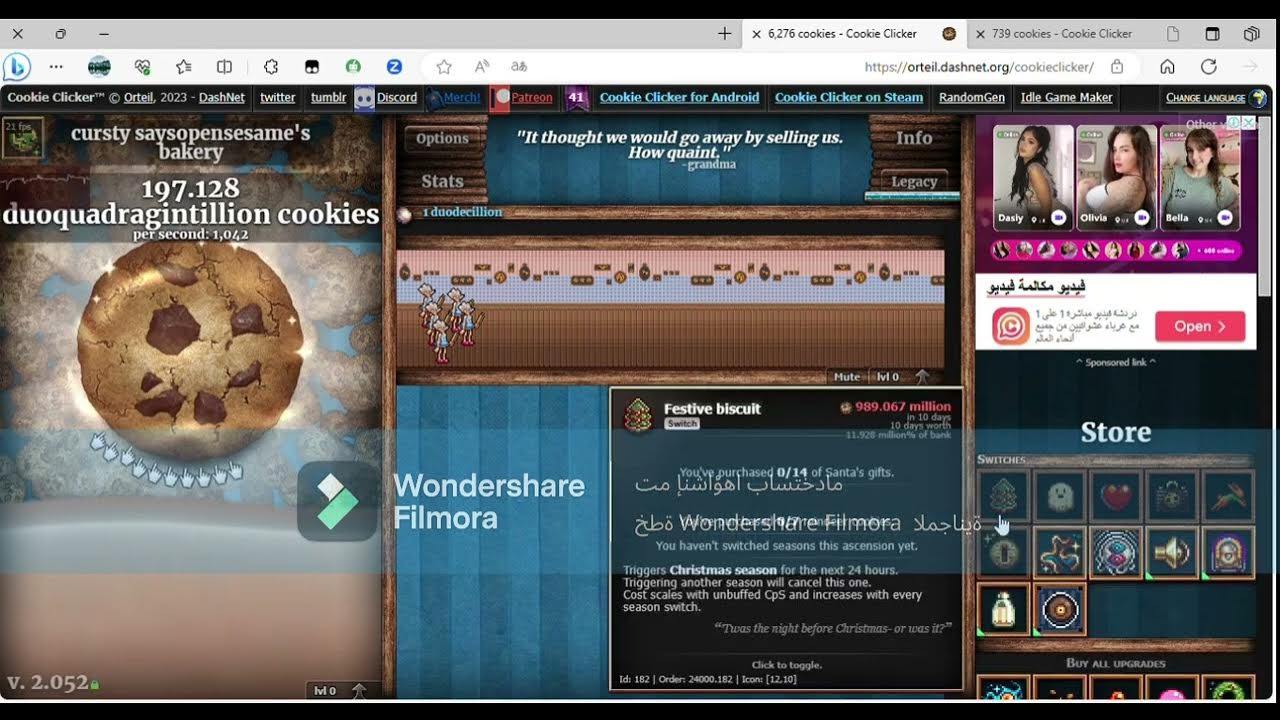
Task: Upgrade grandma level with the arrow icon
Action: (x=922, y=377)
